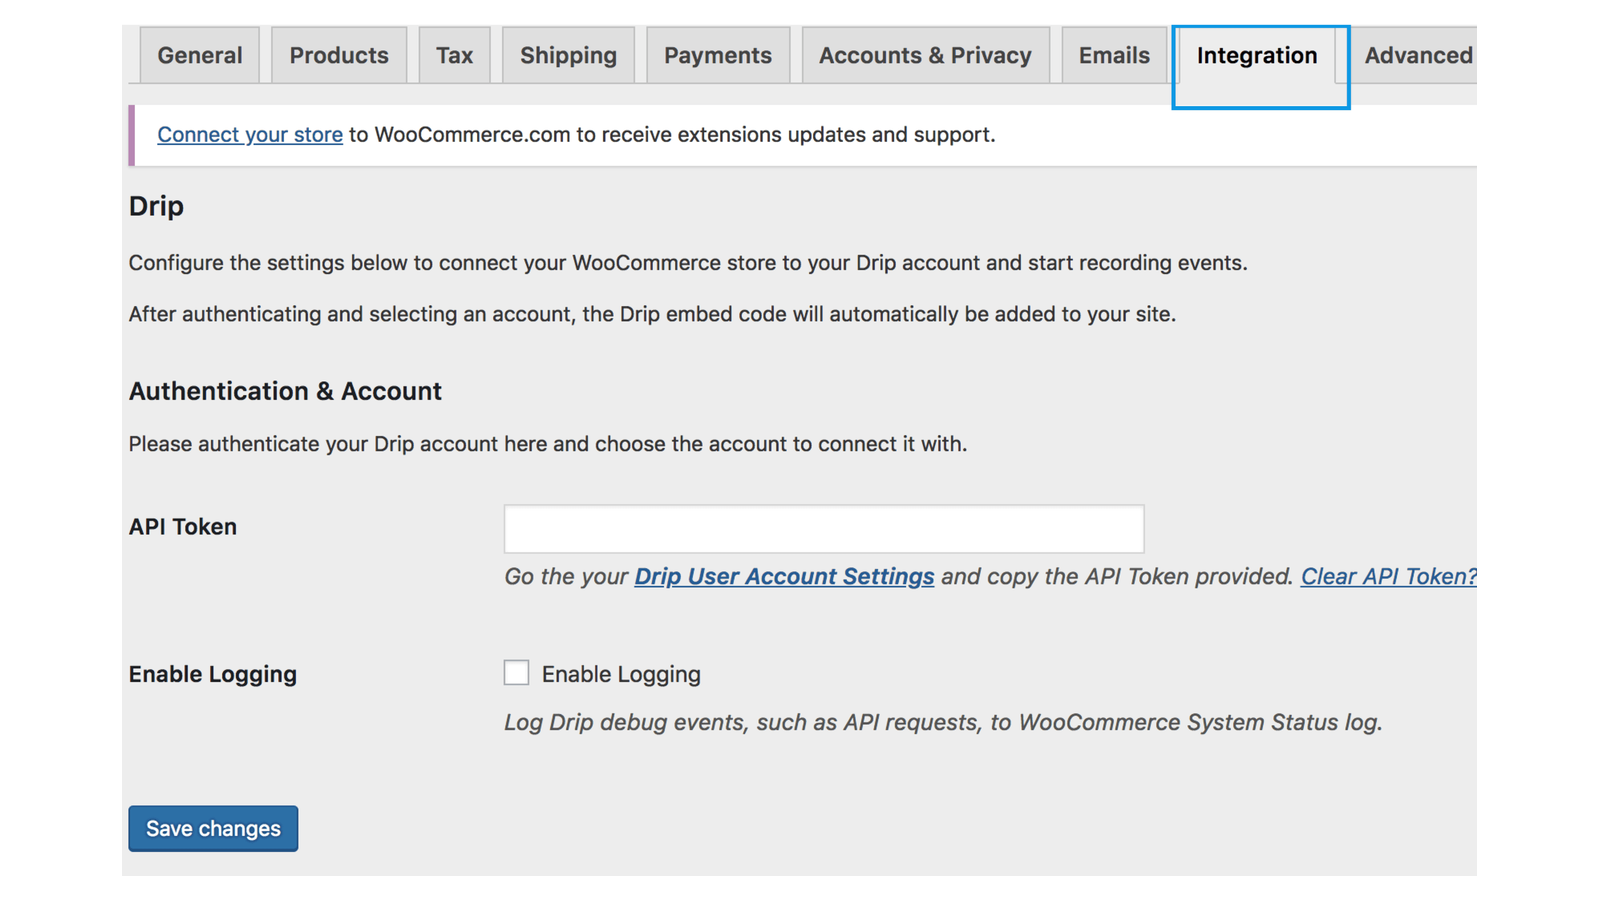Image resolution: width=1600 pixels, height=900 pixels.
Task: Click the Save changes button
Action: point(213,829)
